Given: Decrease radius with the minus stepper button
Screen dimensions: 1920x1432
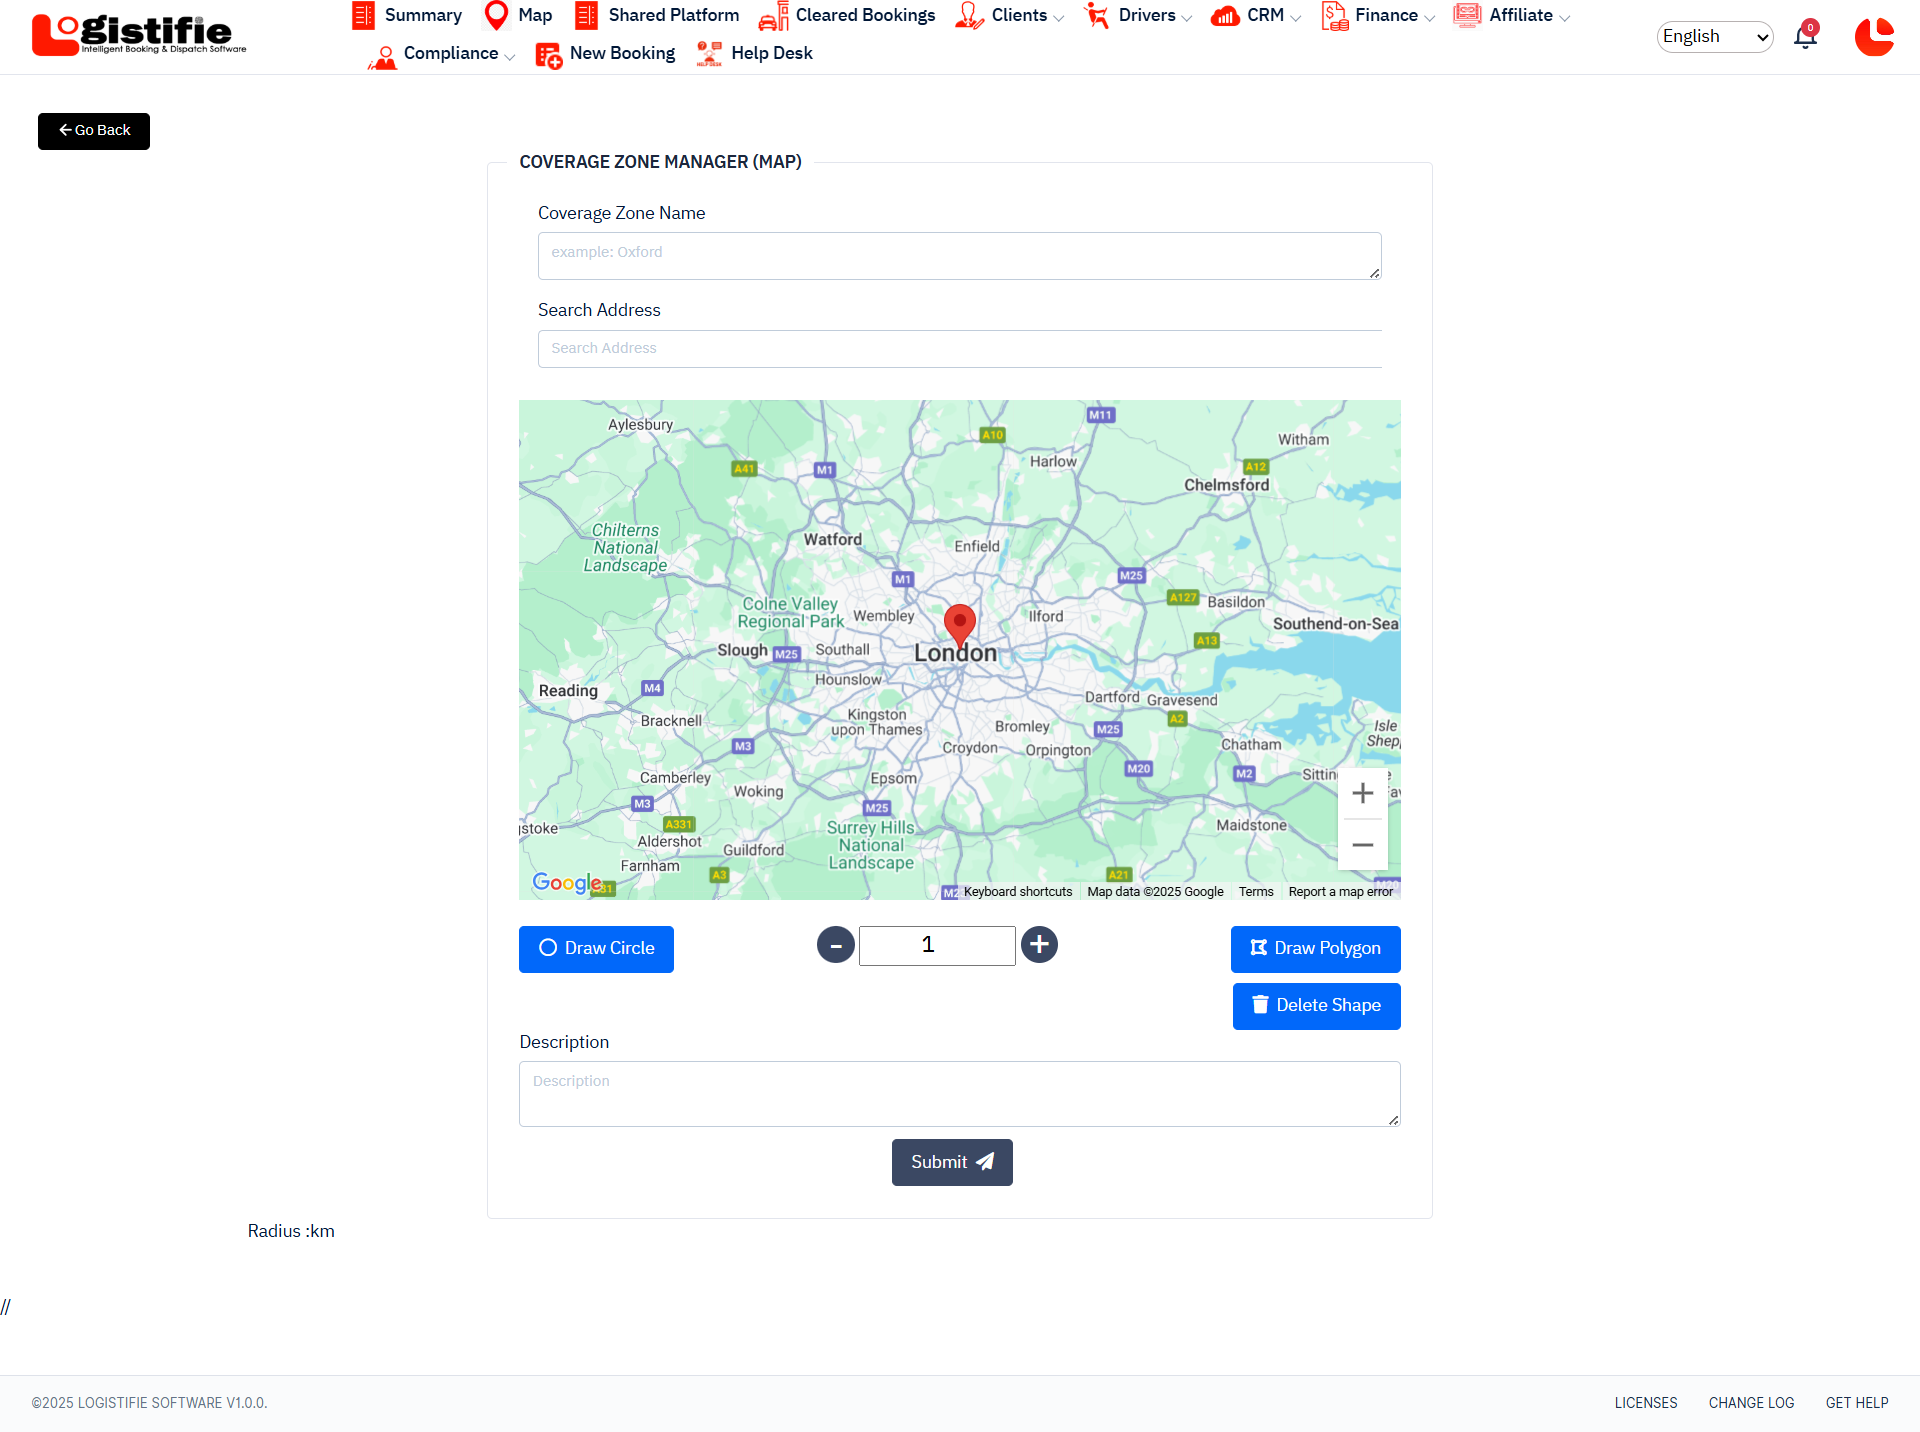Looking at the screenshot, I should click(836, 945).
